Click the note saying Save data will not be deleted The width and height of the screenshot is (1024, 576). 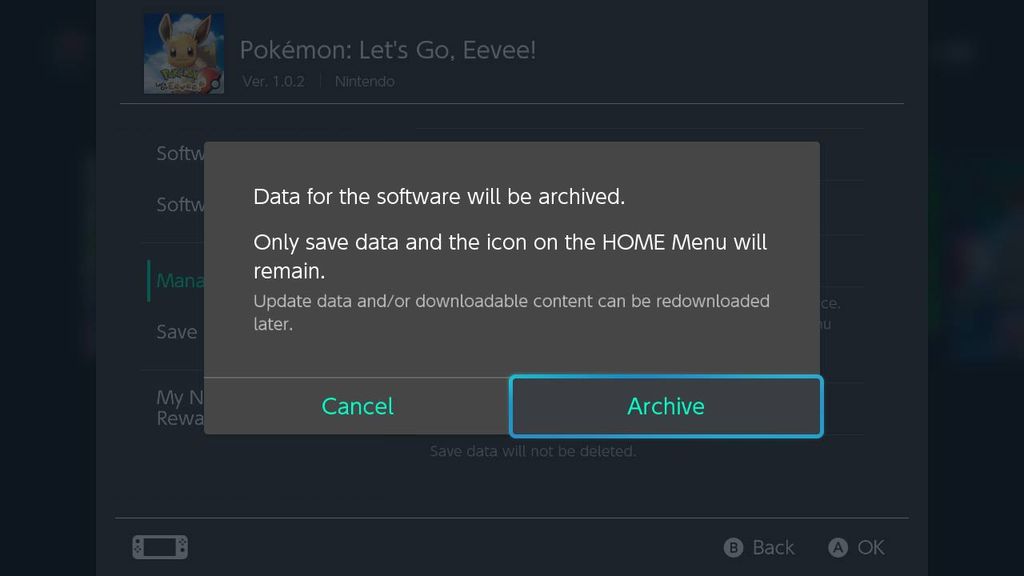[x=532, y=451]
